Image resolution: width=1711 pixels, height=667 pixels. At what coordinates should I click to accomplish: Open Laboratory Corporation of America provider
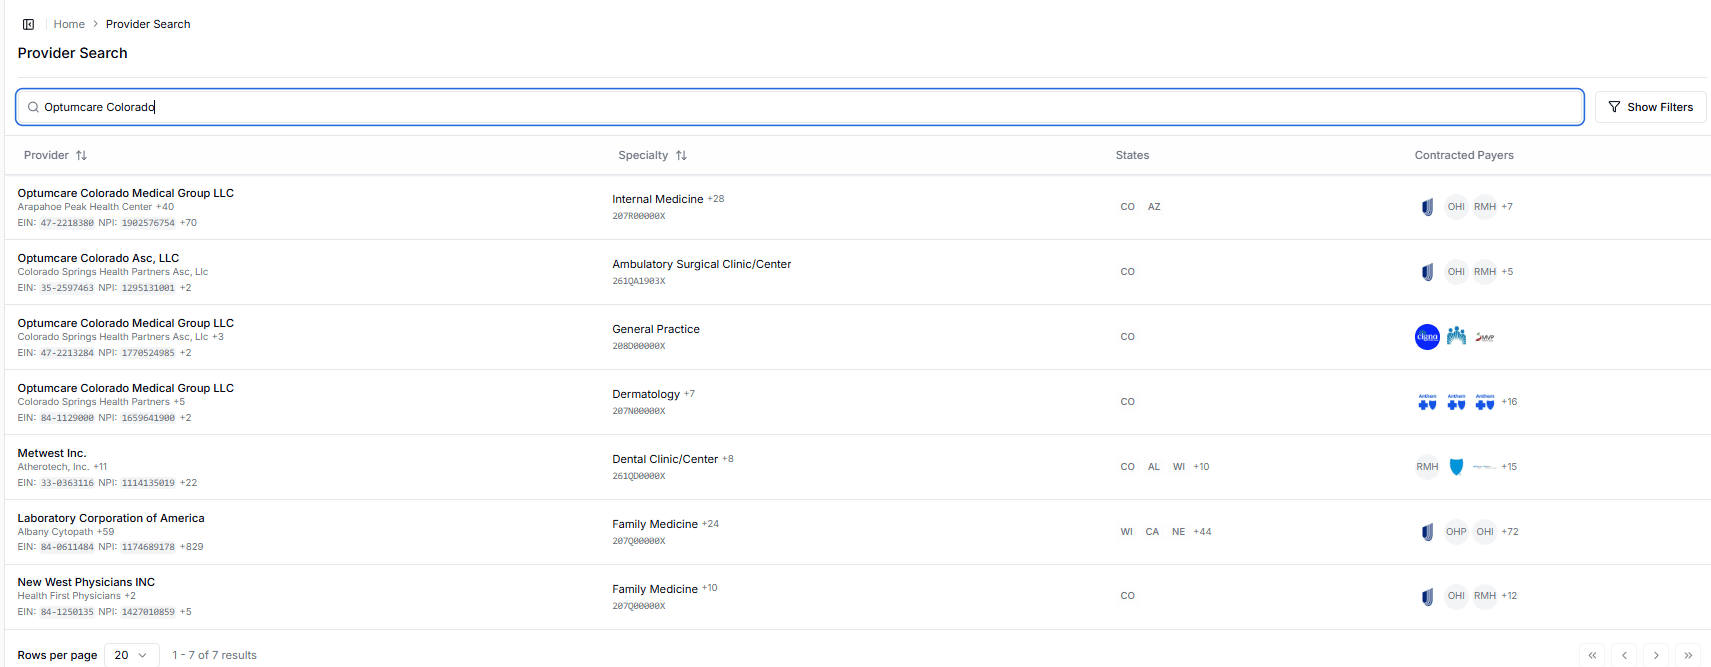coord(111,518)
